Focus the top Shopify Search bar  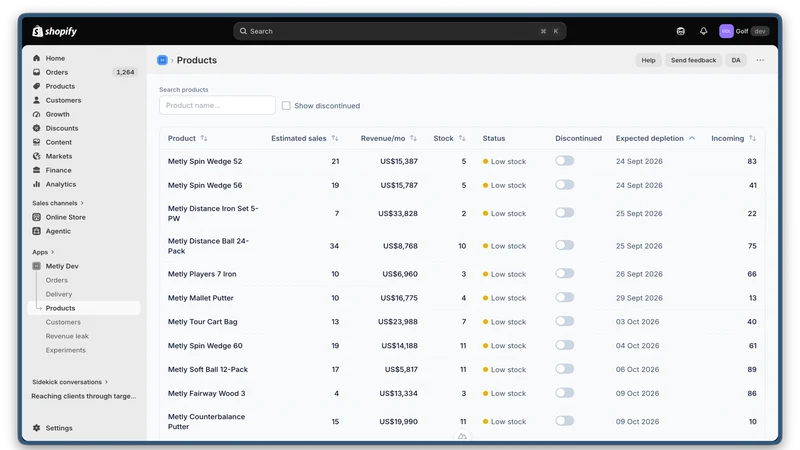click(399, 31)
